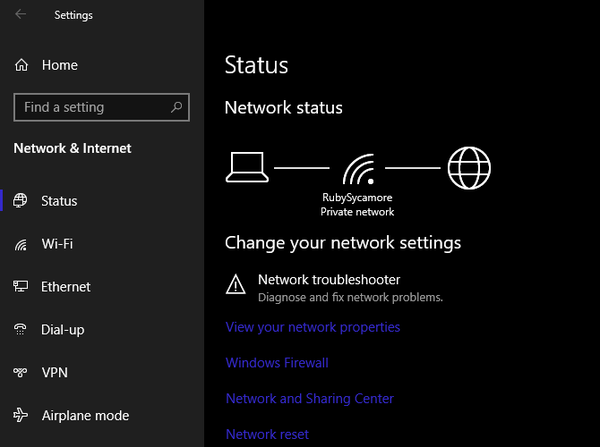
Task: Click the back arrow icon
Action: (21, 14)
